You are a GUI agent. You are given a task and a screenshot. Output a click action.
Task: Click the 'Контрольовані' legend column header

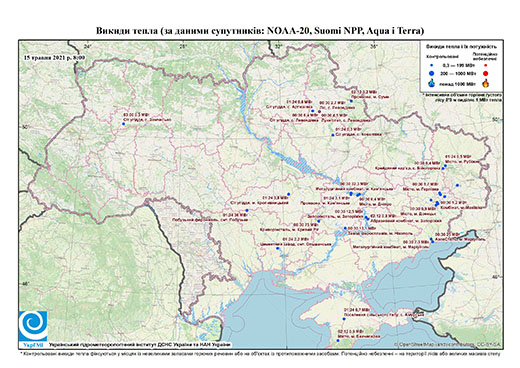(442, 56)
